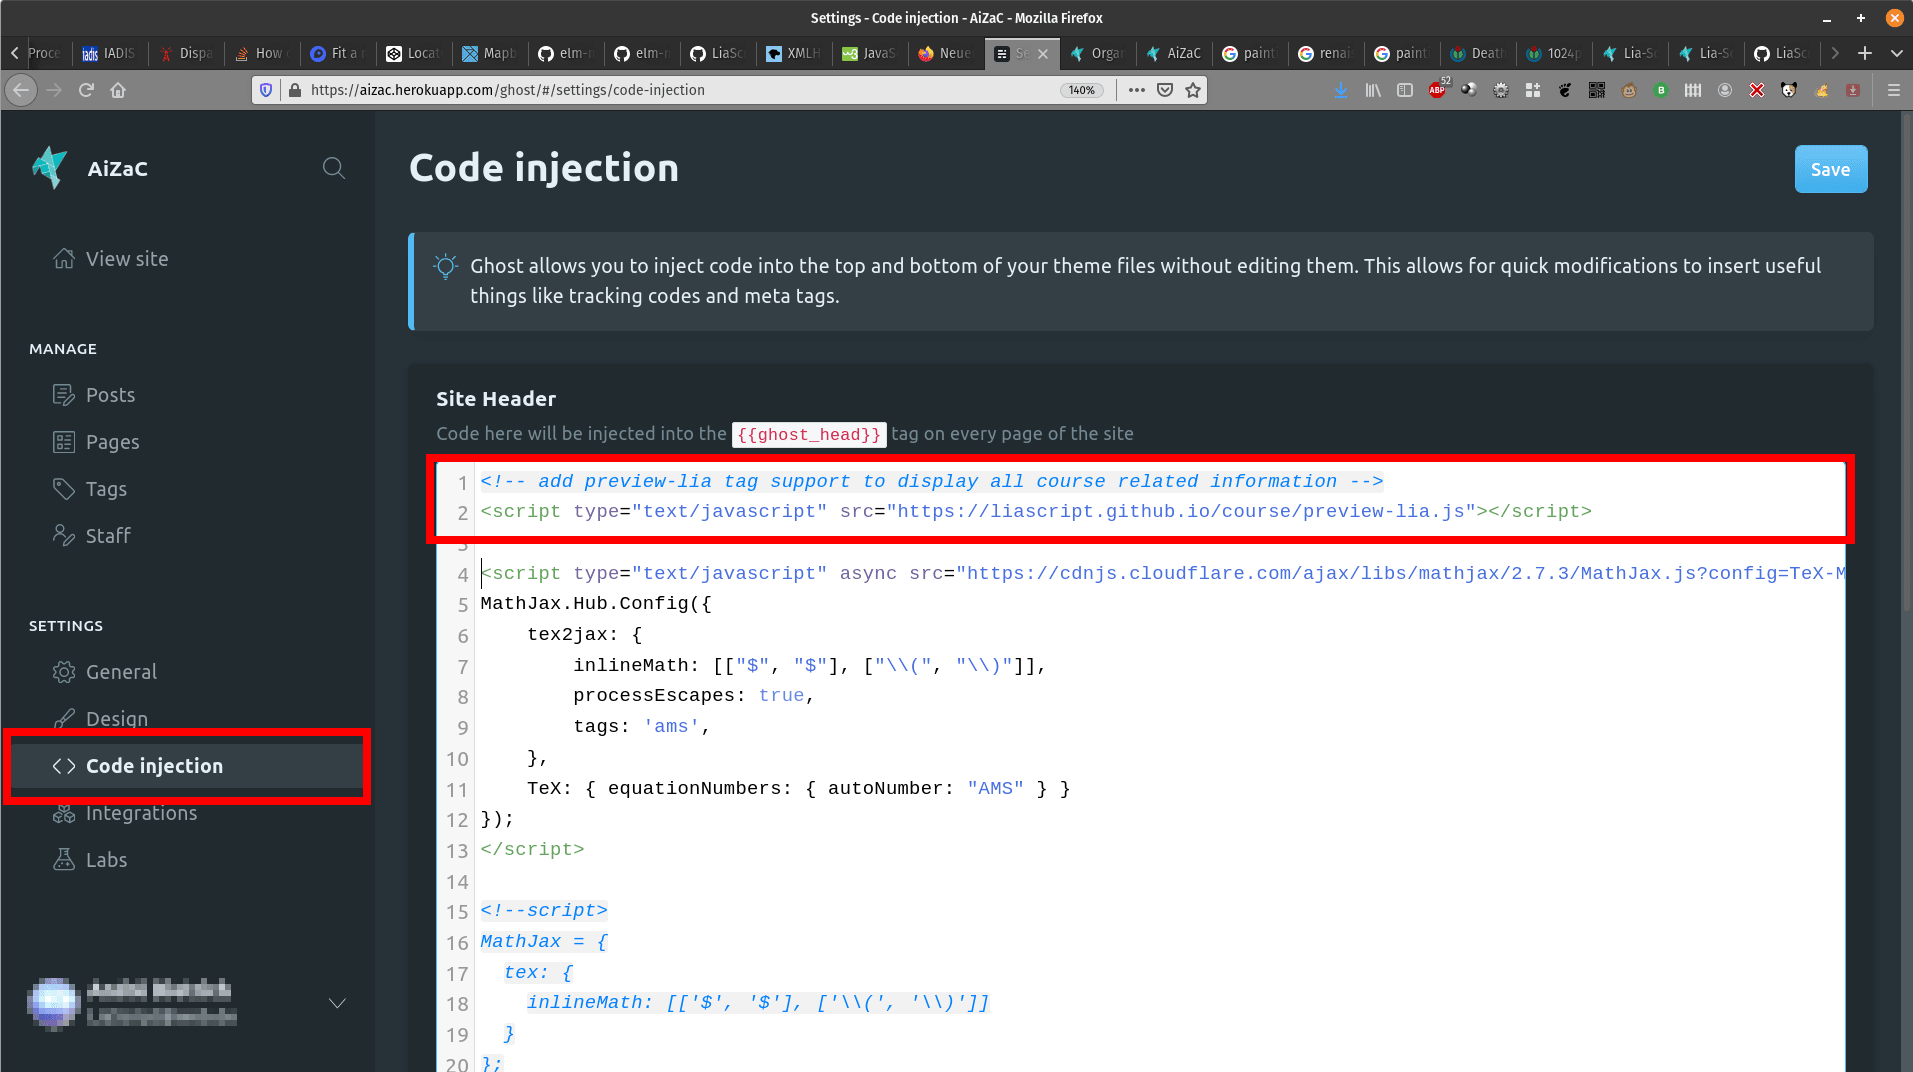Viewport: 1913px width, 1072px height.
Task: Click the blue Save button
Action: pyautogui.click(x=1830, y=169)
